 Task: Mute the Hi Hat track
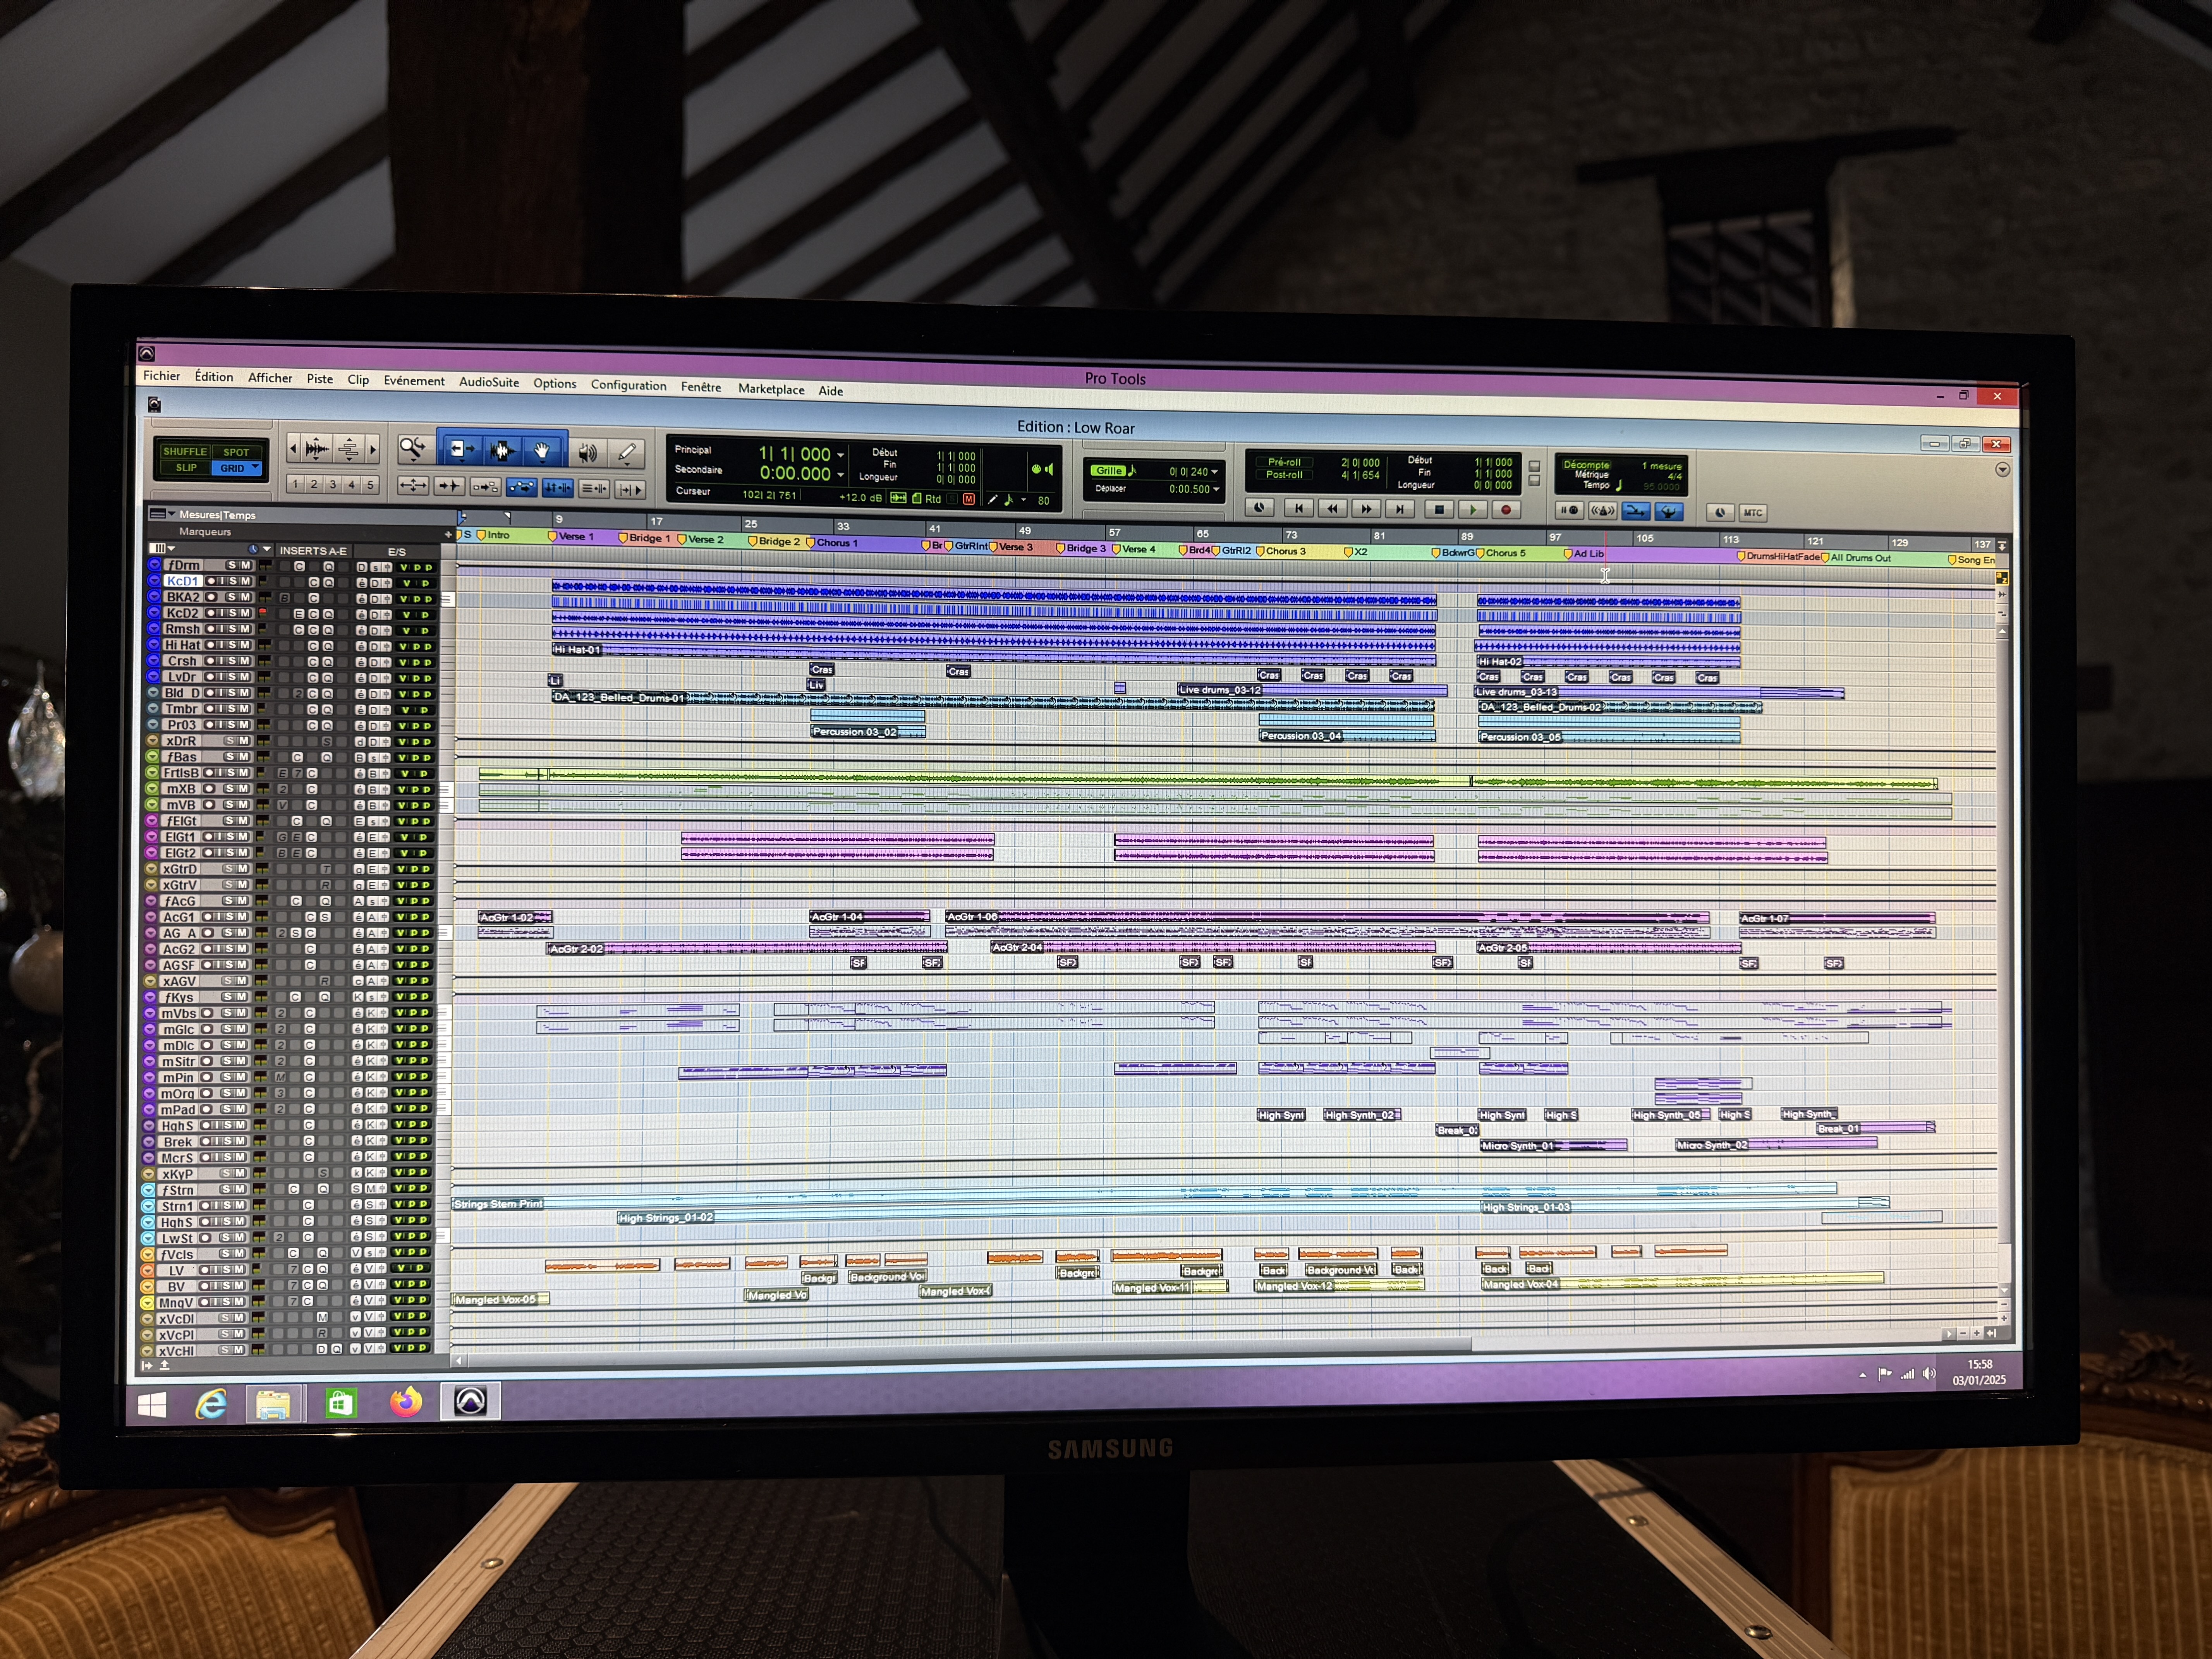(x=245, y=645)
